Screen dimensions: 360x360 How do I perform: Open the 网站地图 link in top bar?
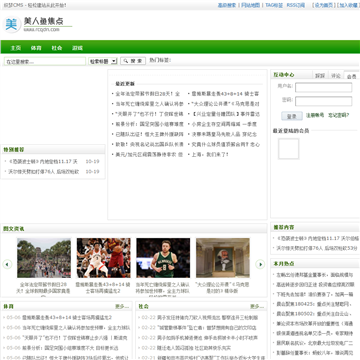[251, 5]
